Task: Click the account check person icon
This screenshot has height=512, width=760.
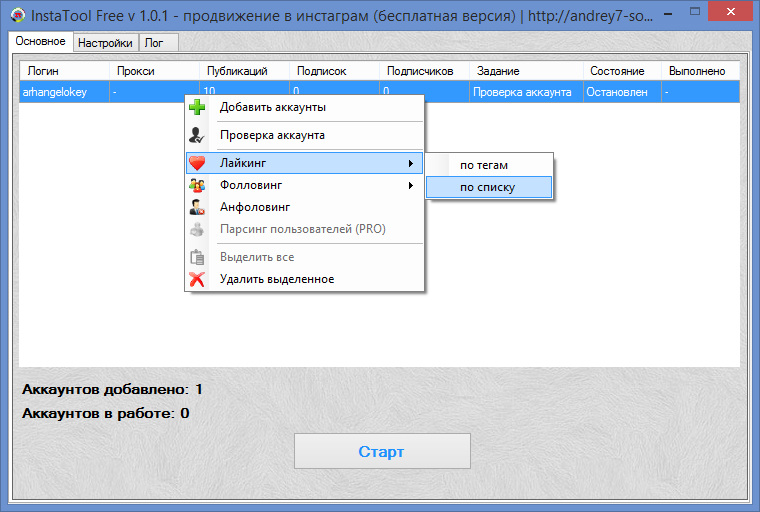Action: tap(197, 135)
